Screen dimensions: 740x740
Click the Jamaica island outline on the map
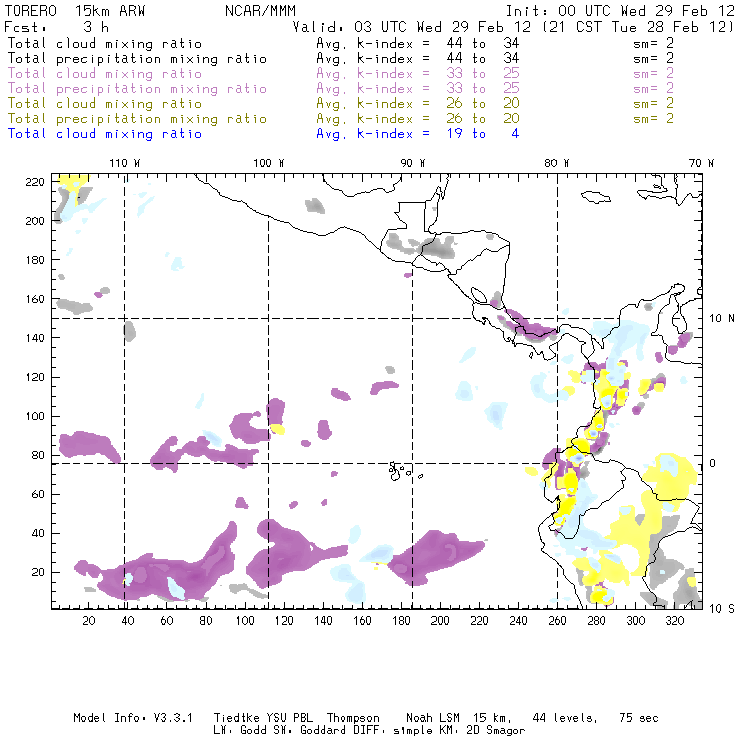point(596,197)
